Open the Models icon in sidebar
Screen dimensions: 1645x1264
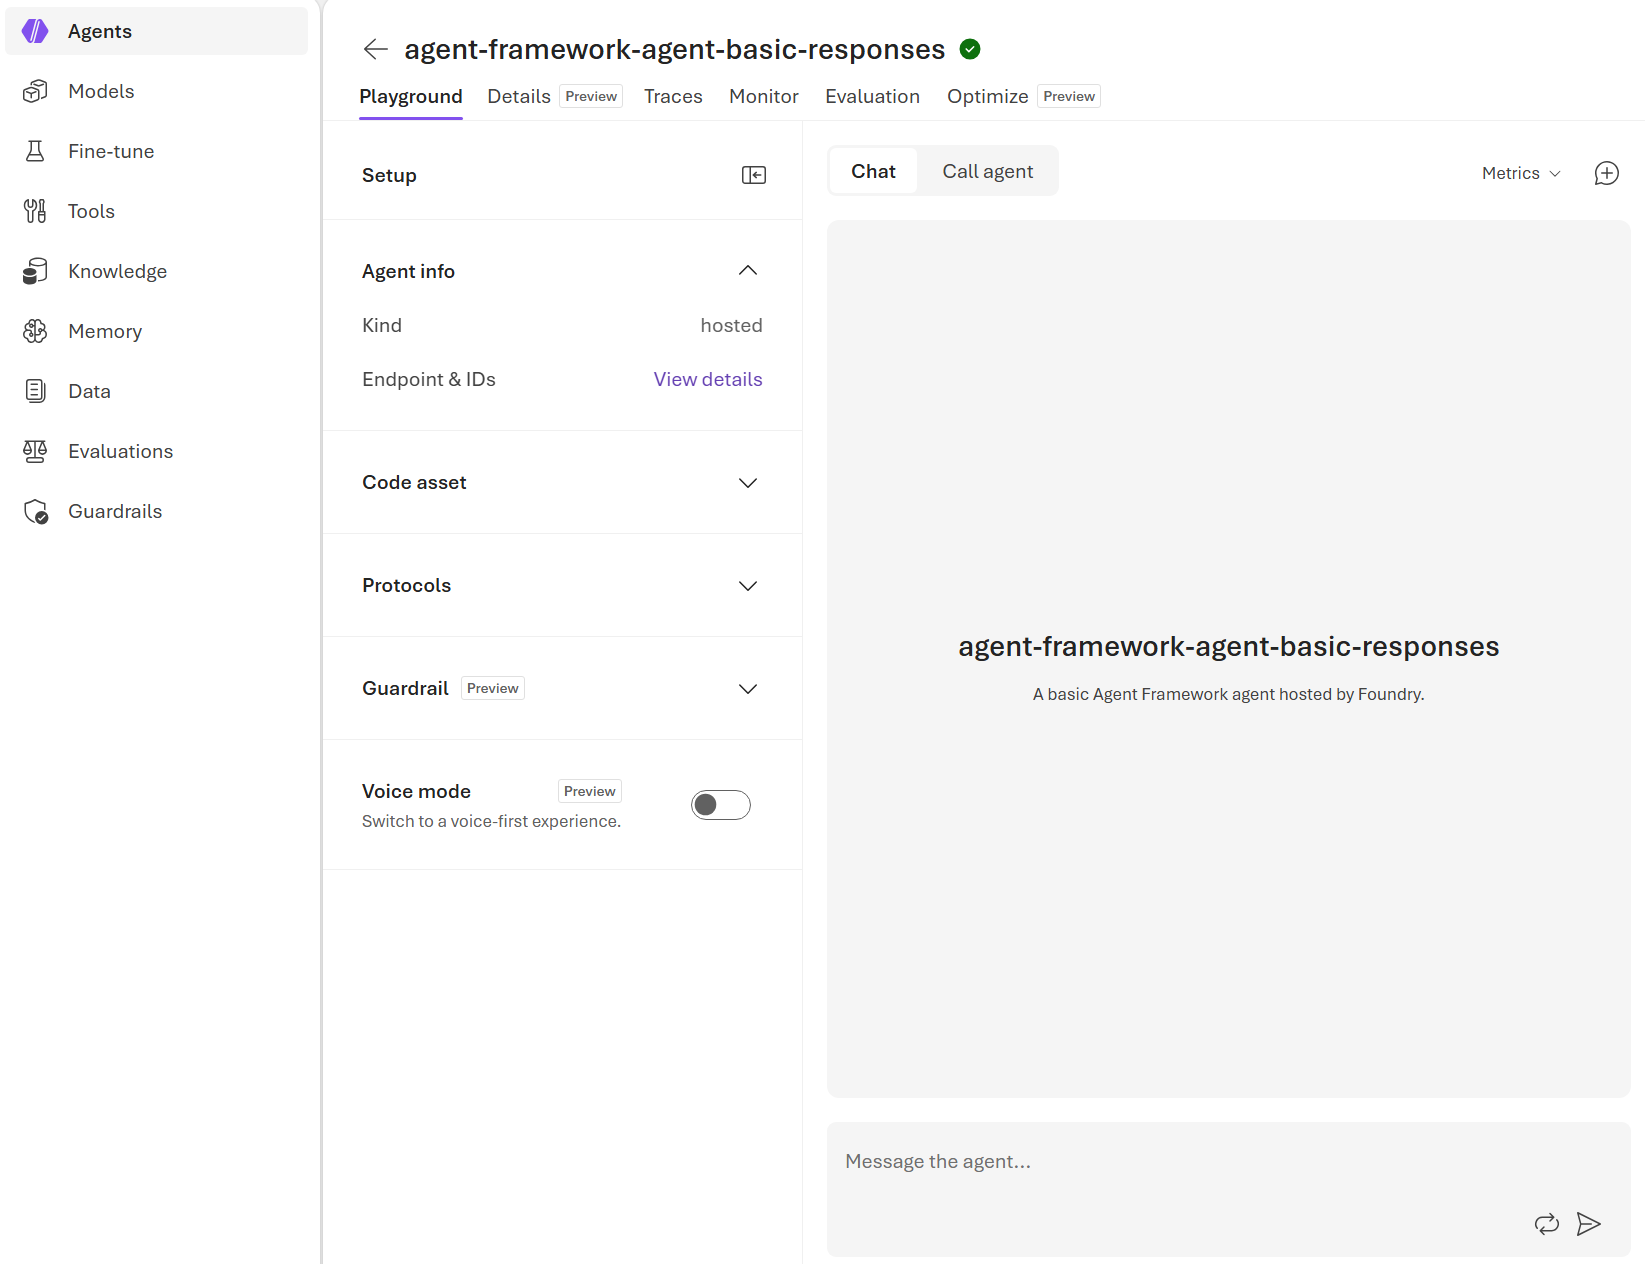[x=35, y=91]
